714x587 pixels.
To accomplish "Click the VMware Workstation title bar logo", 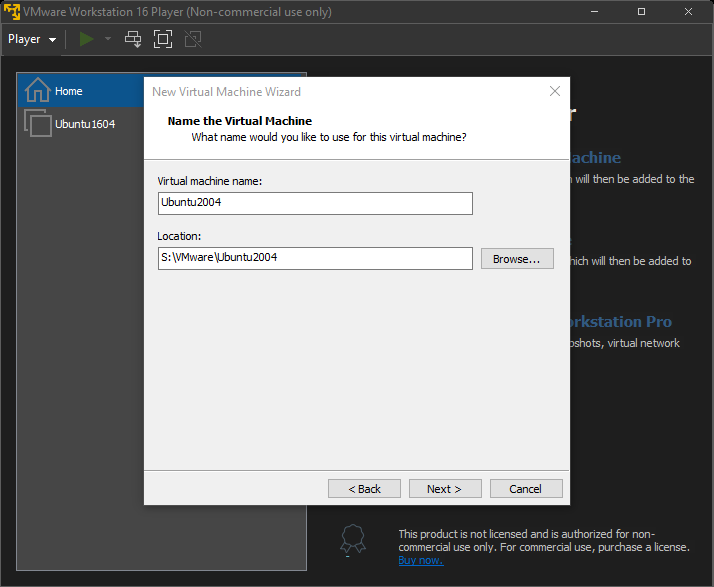I will pyautogui.click(x=12, y=11).
